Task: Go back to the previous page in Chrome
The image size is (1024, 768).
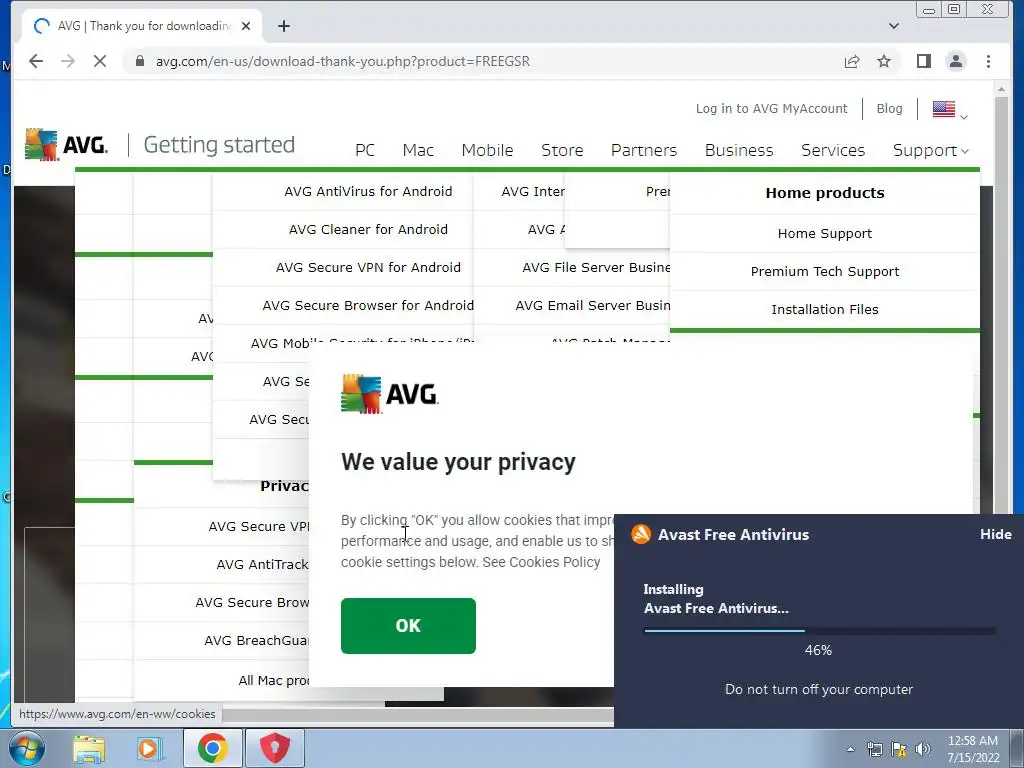Action: click(x=36, y=61)
